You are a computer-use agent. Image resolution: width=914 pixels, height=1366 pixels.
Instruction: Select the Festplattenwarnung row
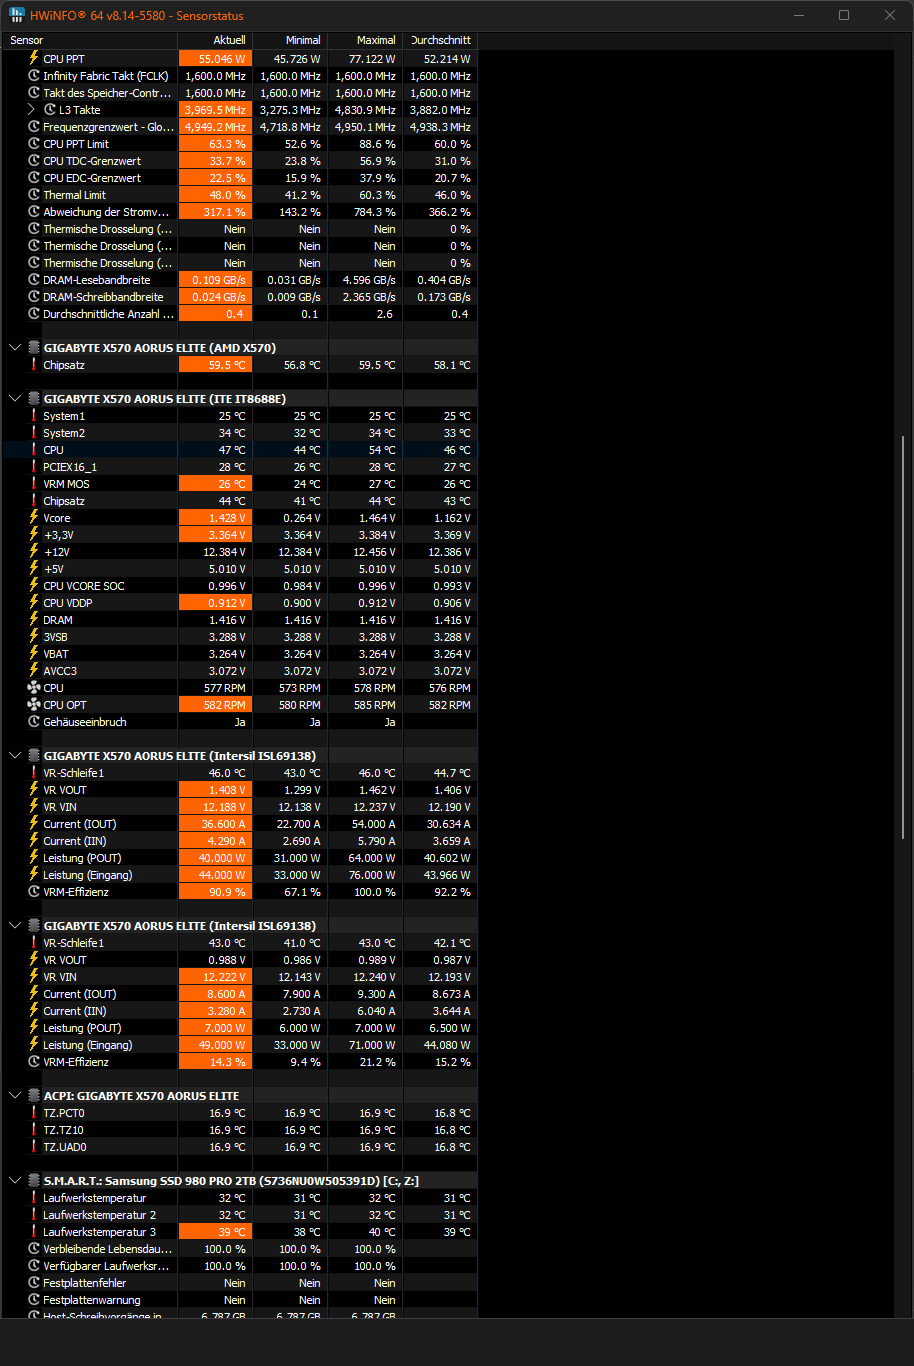click(x=240, y=1300)
